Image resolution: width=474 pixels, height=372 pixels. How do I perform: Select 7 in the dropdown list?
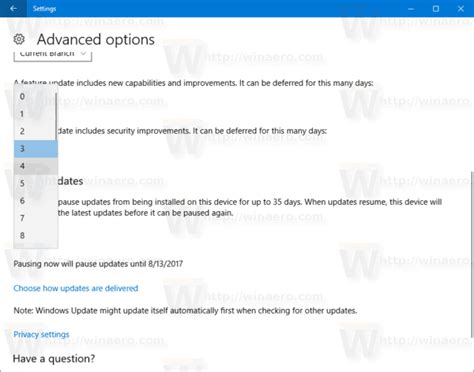36,218
